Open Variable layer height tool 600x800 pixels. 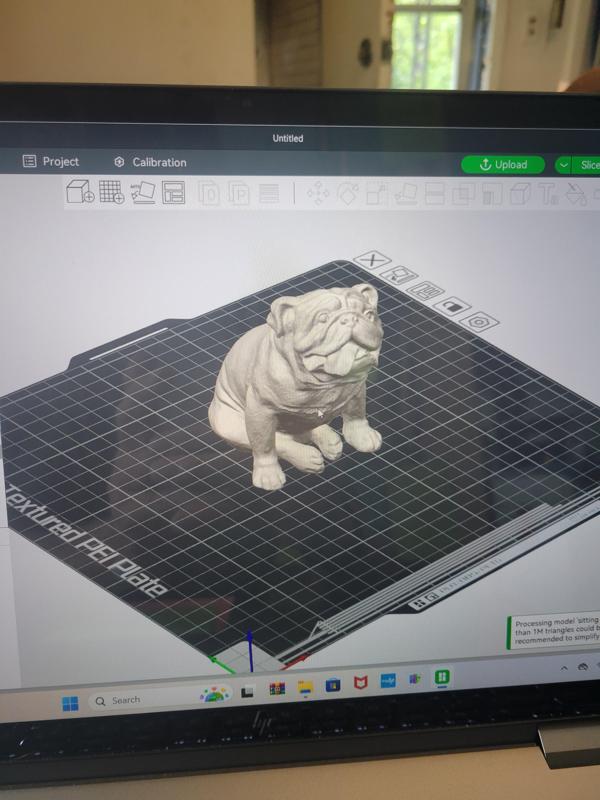click(269, 194)
